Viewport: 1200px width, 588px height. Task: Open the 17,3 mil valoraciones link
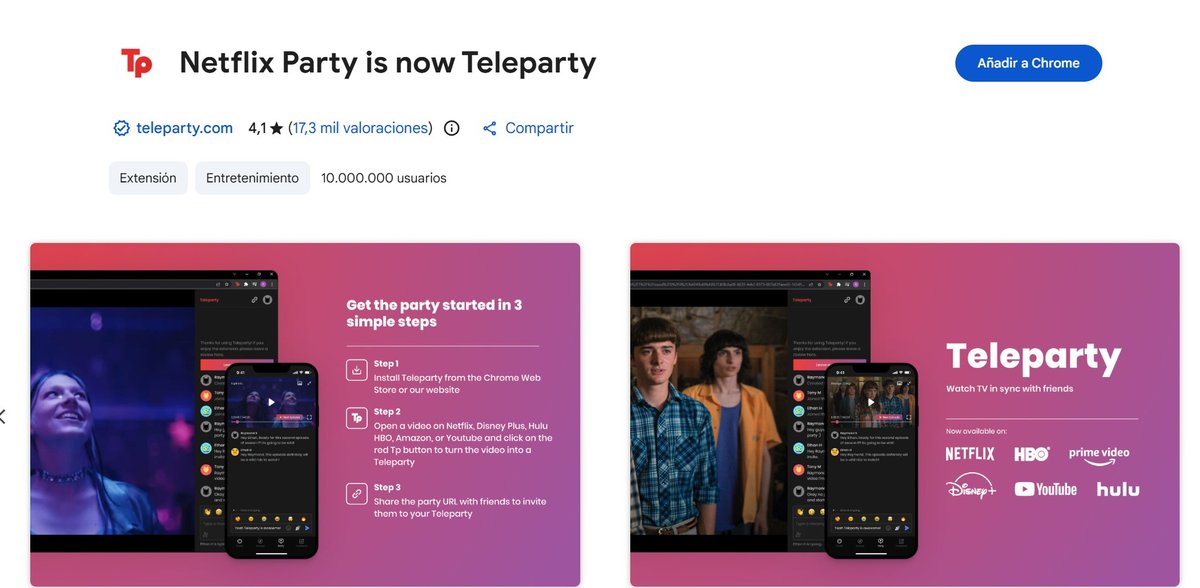[360, 128]
